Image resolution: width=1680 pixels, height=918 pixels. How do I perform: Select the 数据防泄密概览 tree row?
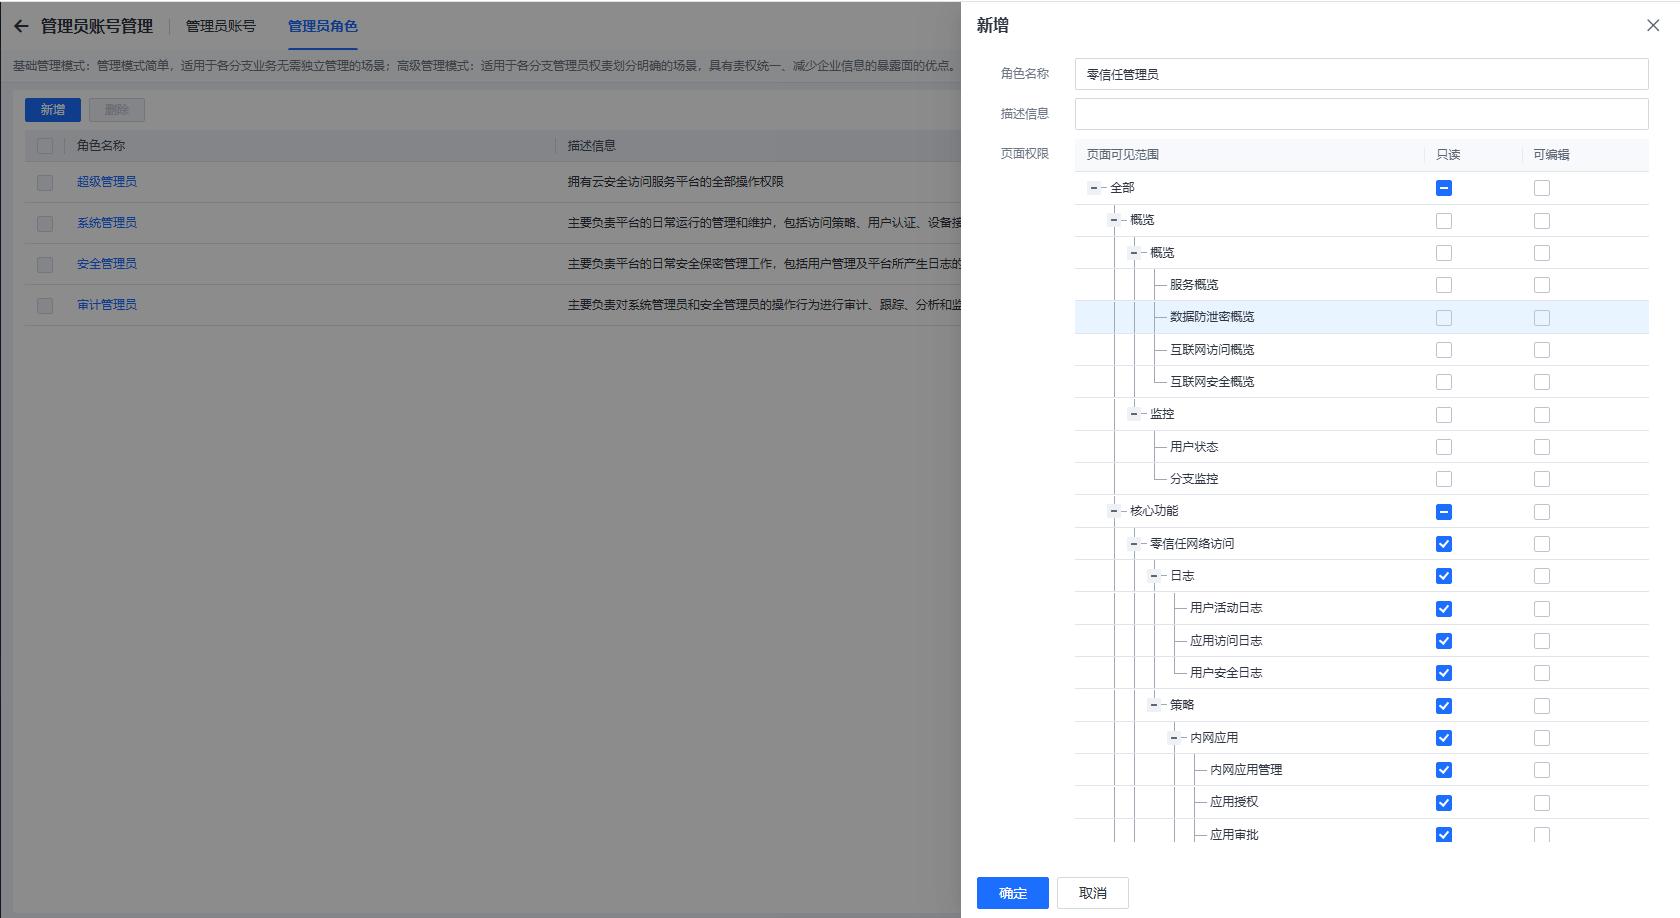pos(1212,317)
